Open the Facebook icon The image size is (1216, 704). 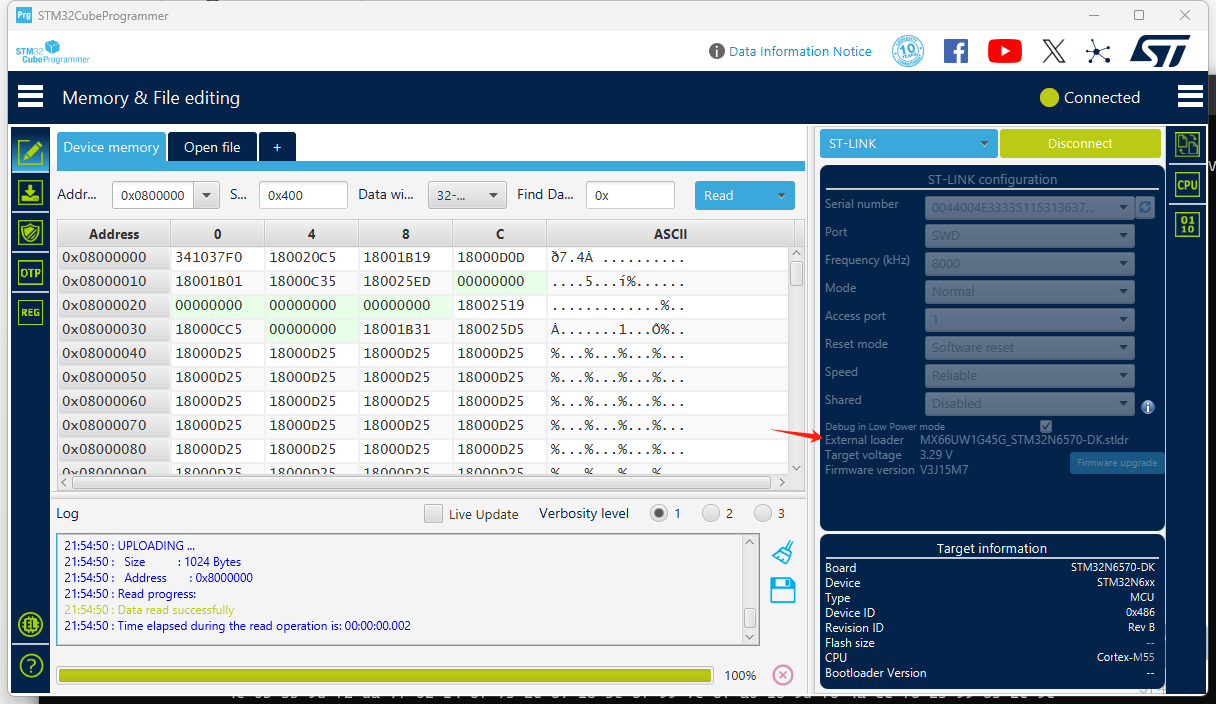pyautogui.click(x=956, y=51)
